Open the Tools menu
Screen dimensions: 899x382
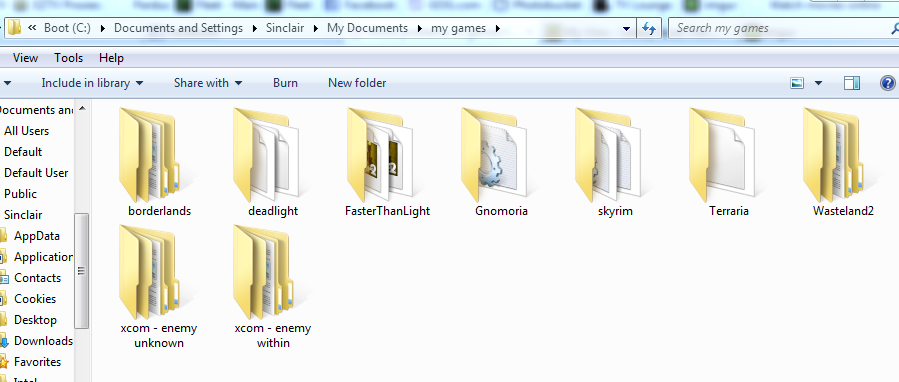(x=68, y=58)
